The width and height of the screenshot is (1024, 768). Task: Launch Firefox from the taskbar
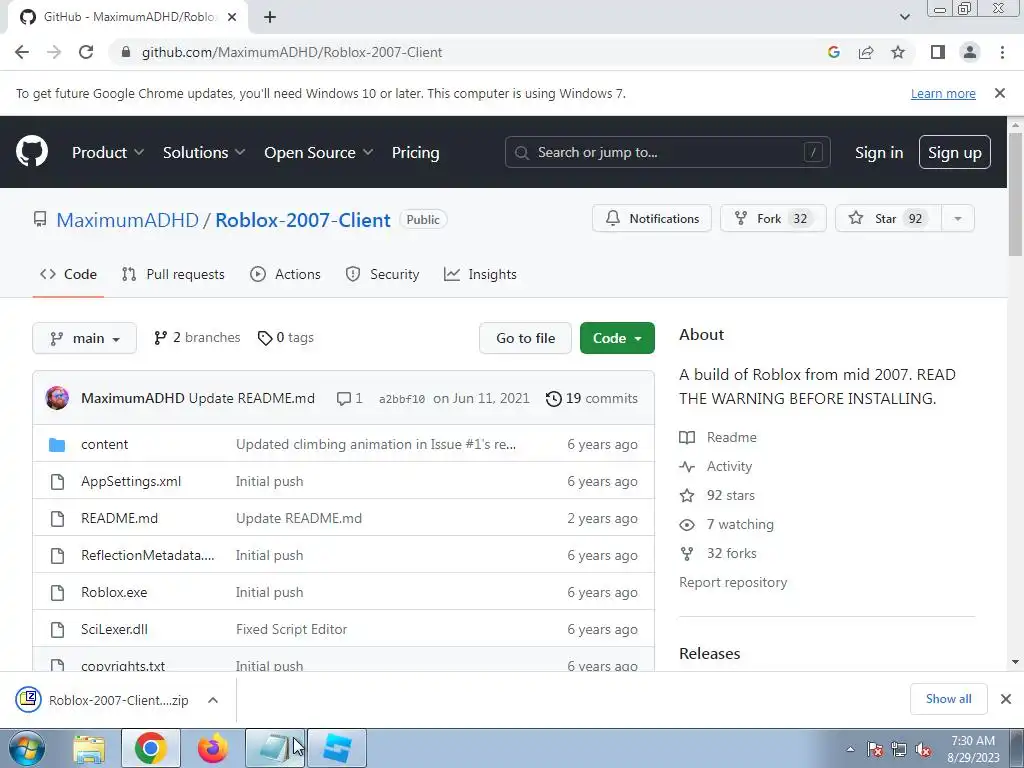212,748
